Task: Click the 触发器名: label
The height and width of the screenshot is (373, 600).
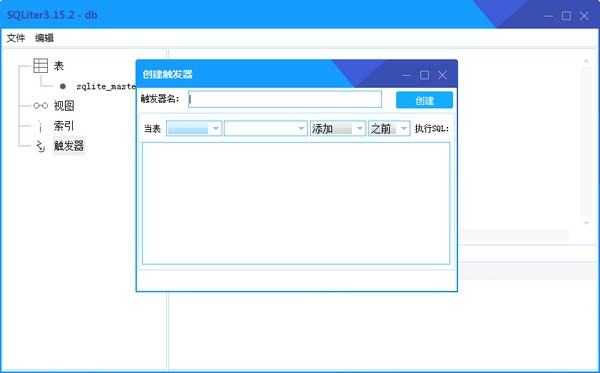Action: point(160,99)
